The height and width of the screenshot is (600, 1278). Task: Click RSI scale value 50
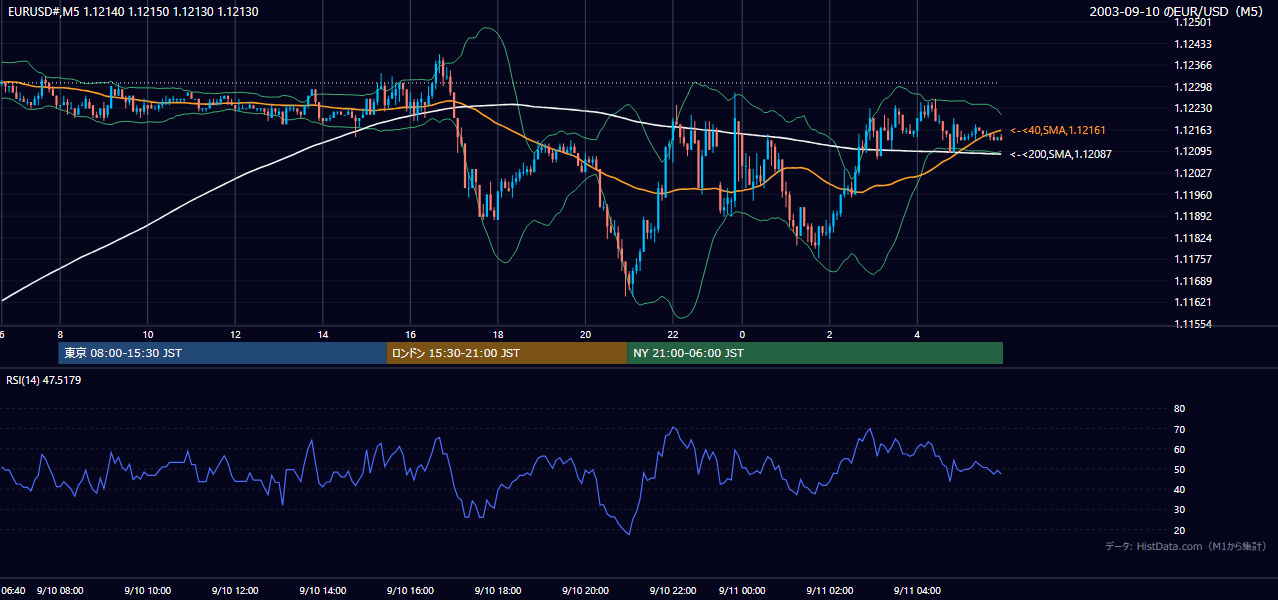1179,469
